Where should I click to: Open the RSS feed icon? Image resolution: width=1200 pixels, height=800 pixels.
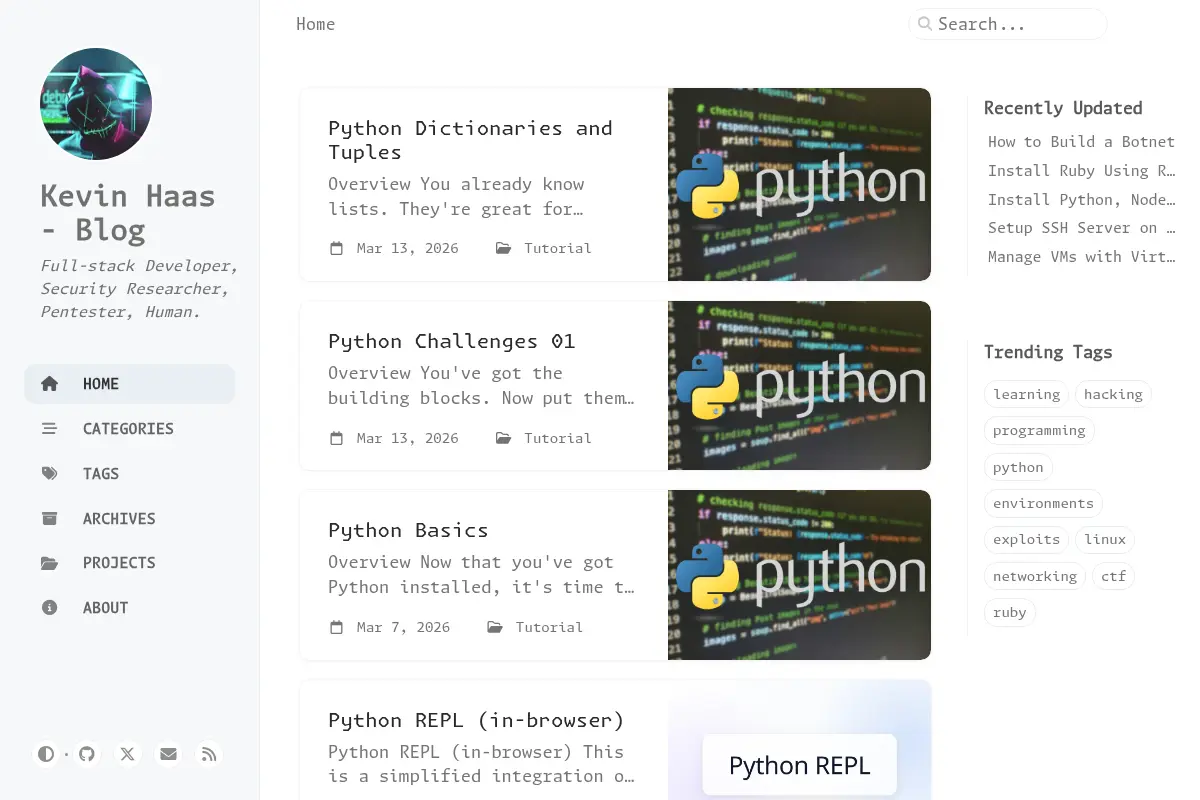208,754
